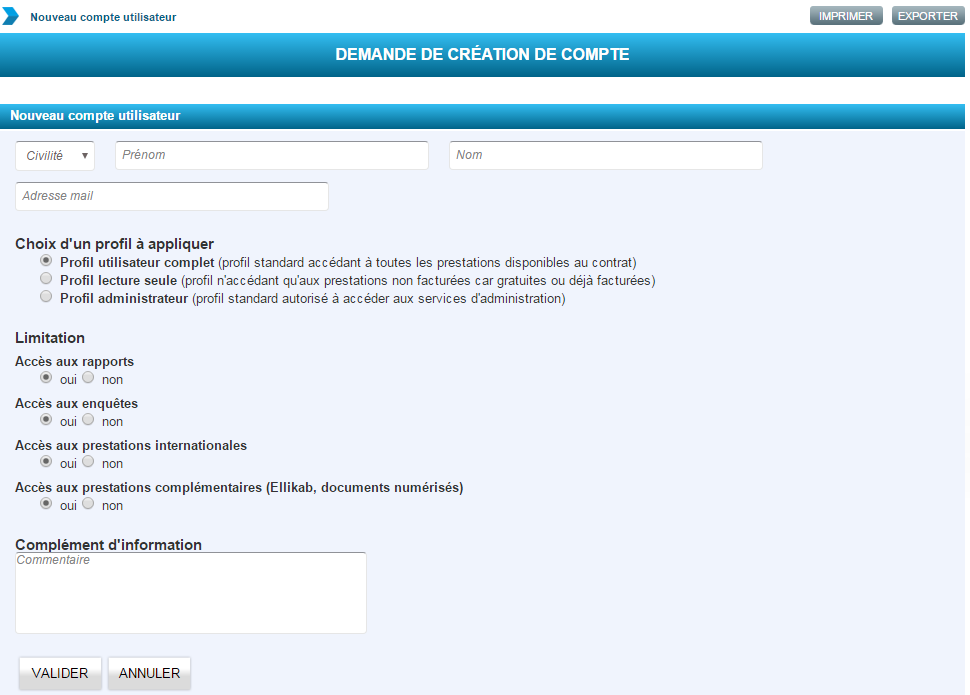970x695 pixels.
Task: Select non for prestations internationales
Action: 88,462
